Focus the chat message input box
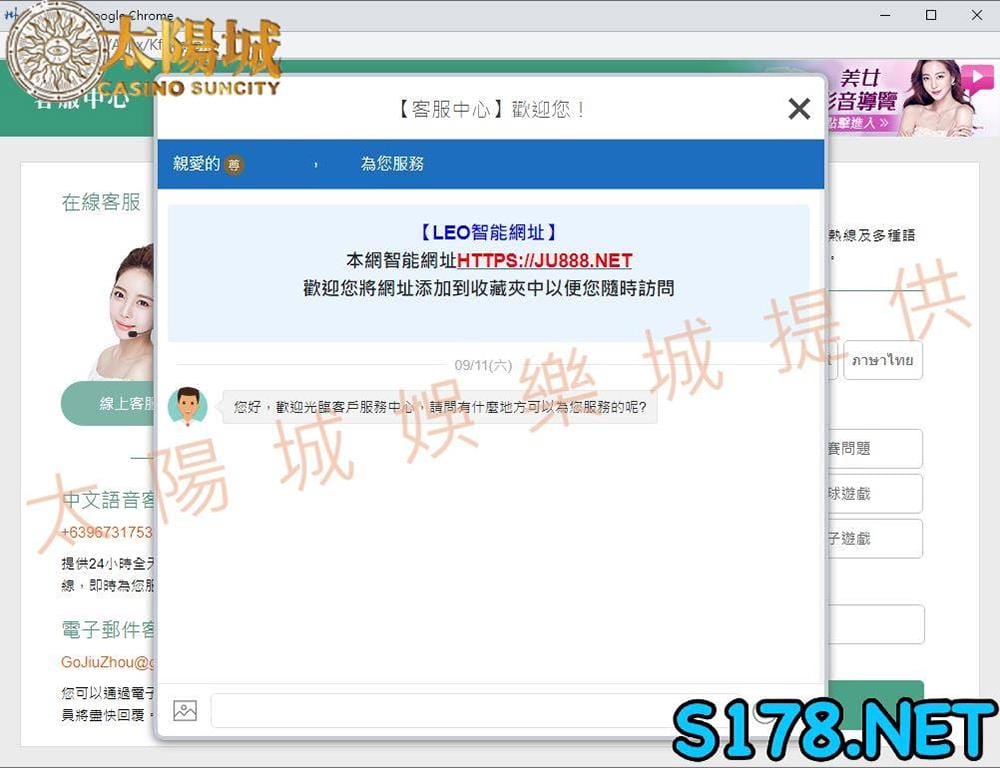 point(478,710)
